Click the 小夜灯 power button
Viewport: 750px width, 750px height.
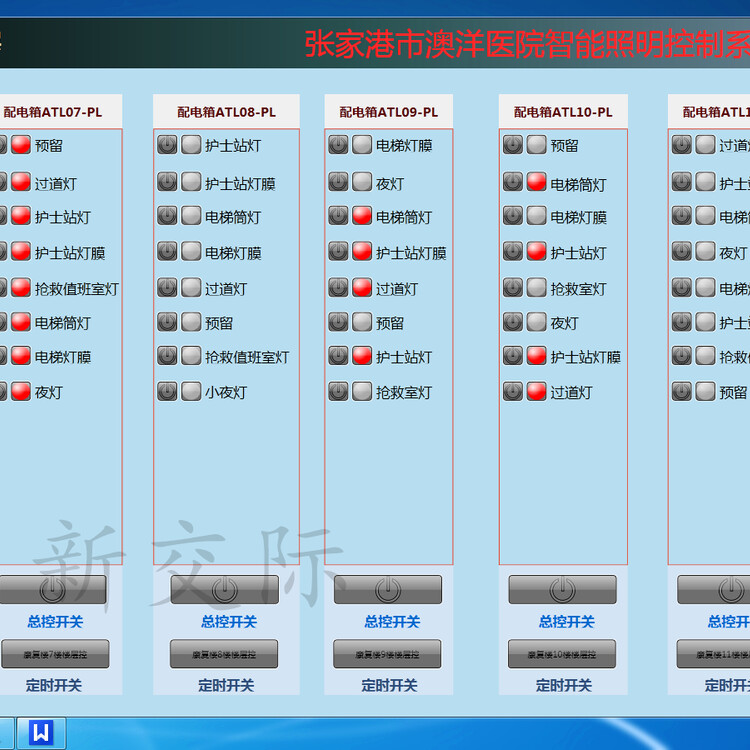tap(167, 391)
